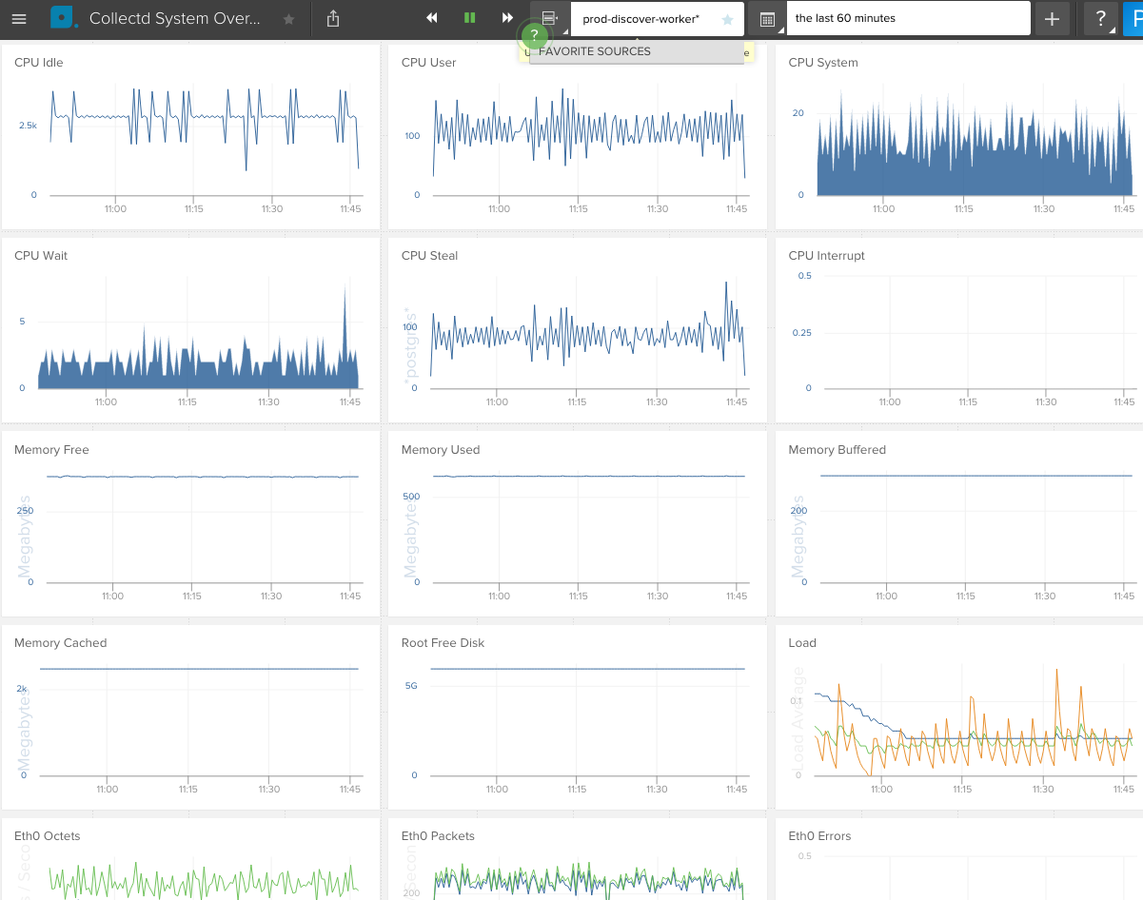Favorite the dashboard with the star icon
This screenshot has width=1143, height=900.
coord(289,19)
